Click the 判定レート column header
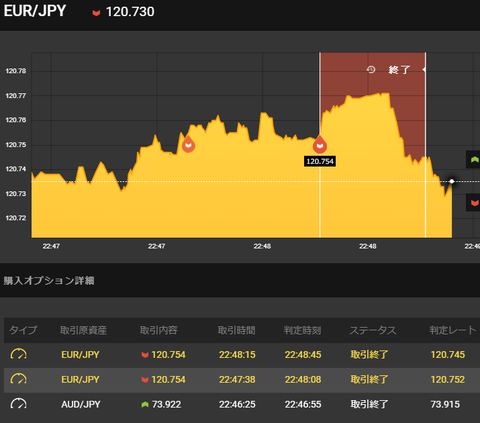The width and height of the screenshot is (480, 423). click(453, 330)
